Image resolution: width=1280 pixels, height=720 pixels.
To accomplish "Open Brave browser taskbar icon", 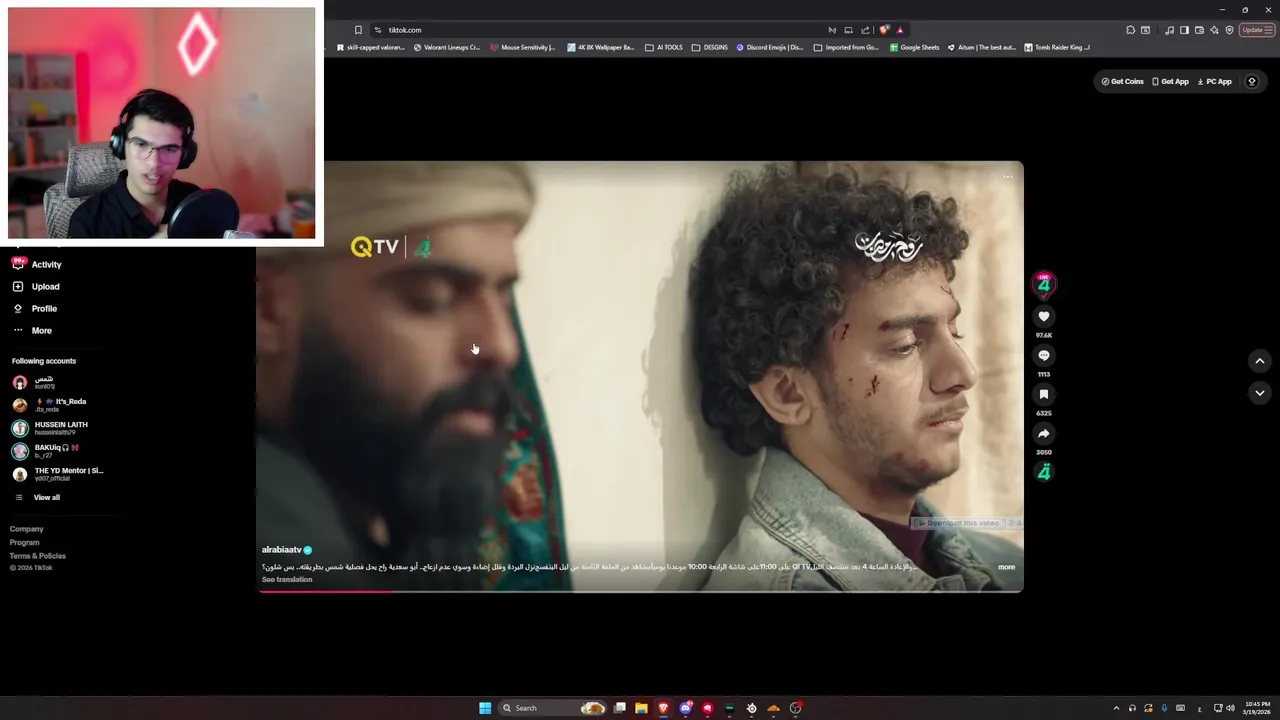I will 663,708.
